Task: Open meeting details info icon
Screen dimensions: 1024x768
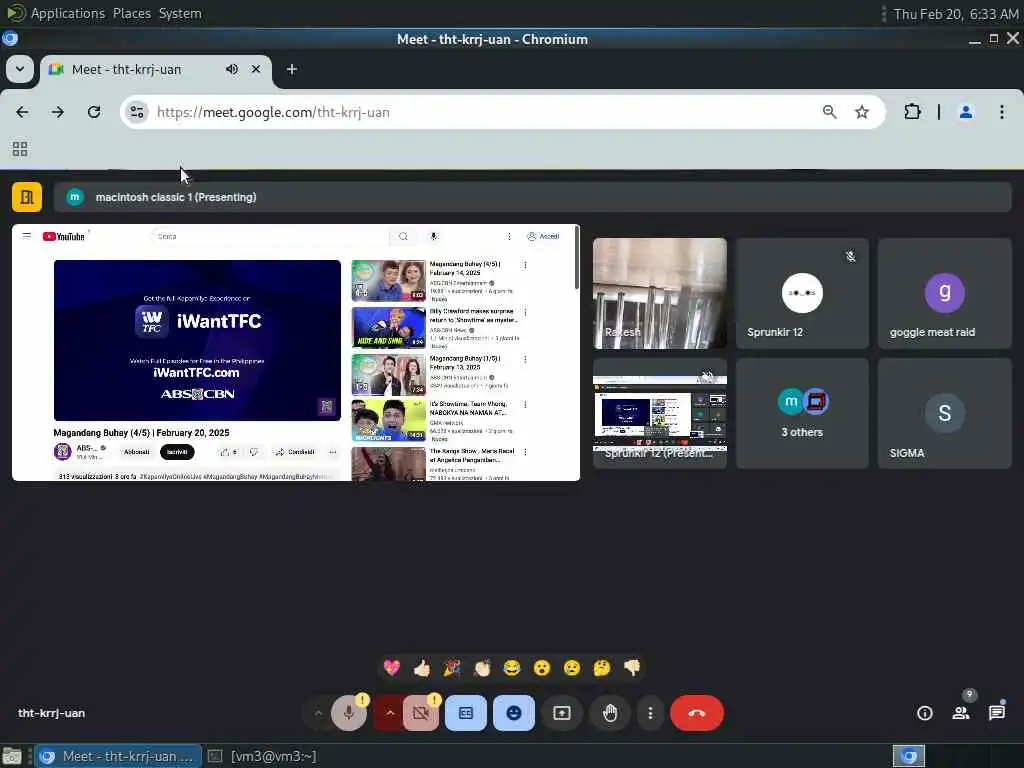Action: pos(925,713)
